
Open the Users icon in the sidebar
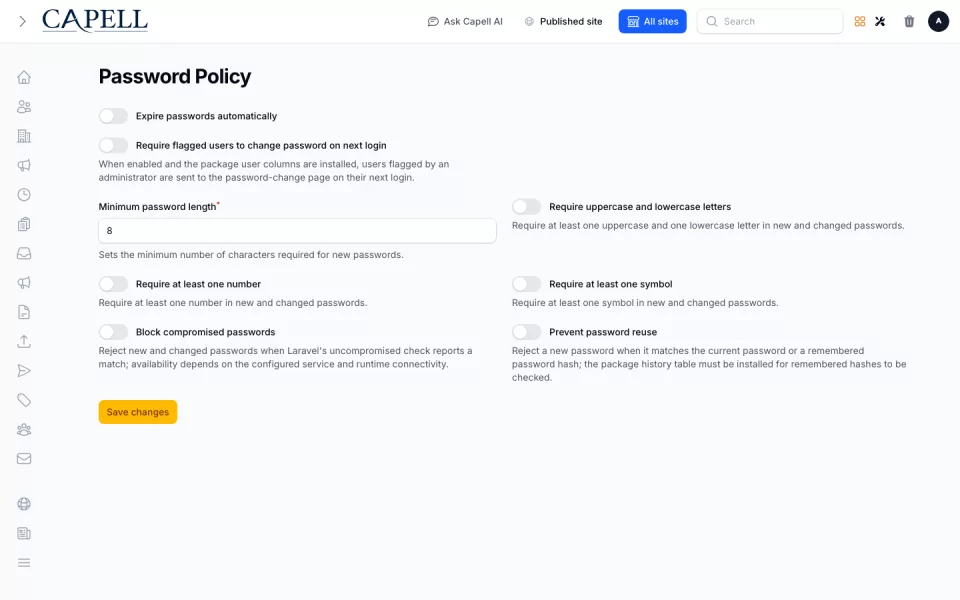(24, 107)
